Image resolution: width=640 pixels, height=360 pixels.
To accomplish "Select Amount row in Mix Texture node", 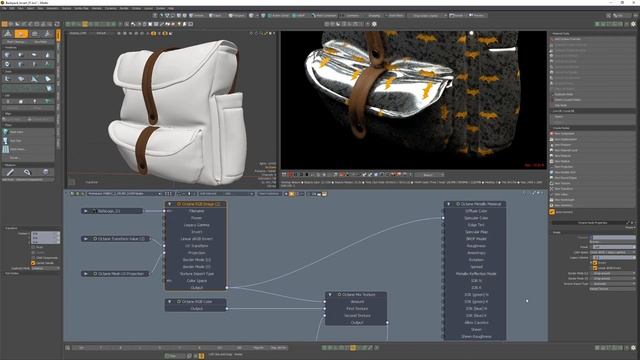I will pyautogui.click(x=357, y=302).
